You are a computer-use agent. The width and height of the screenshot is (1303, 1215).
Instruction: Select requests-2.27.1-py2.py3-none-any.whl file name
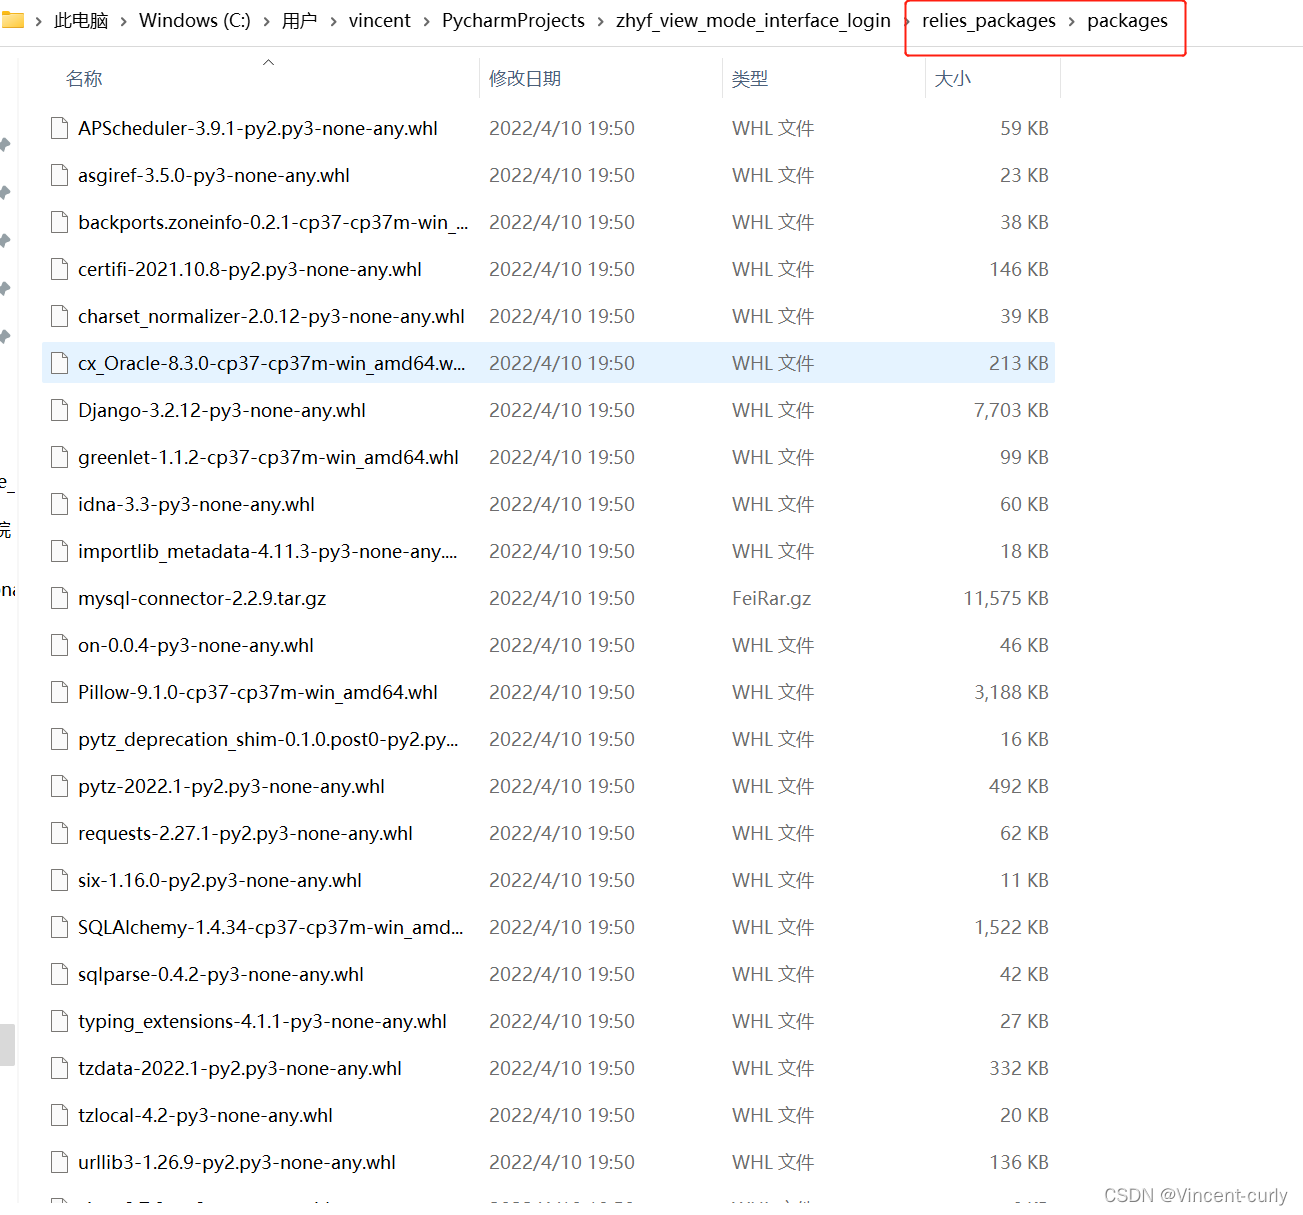(245, 833)
